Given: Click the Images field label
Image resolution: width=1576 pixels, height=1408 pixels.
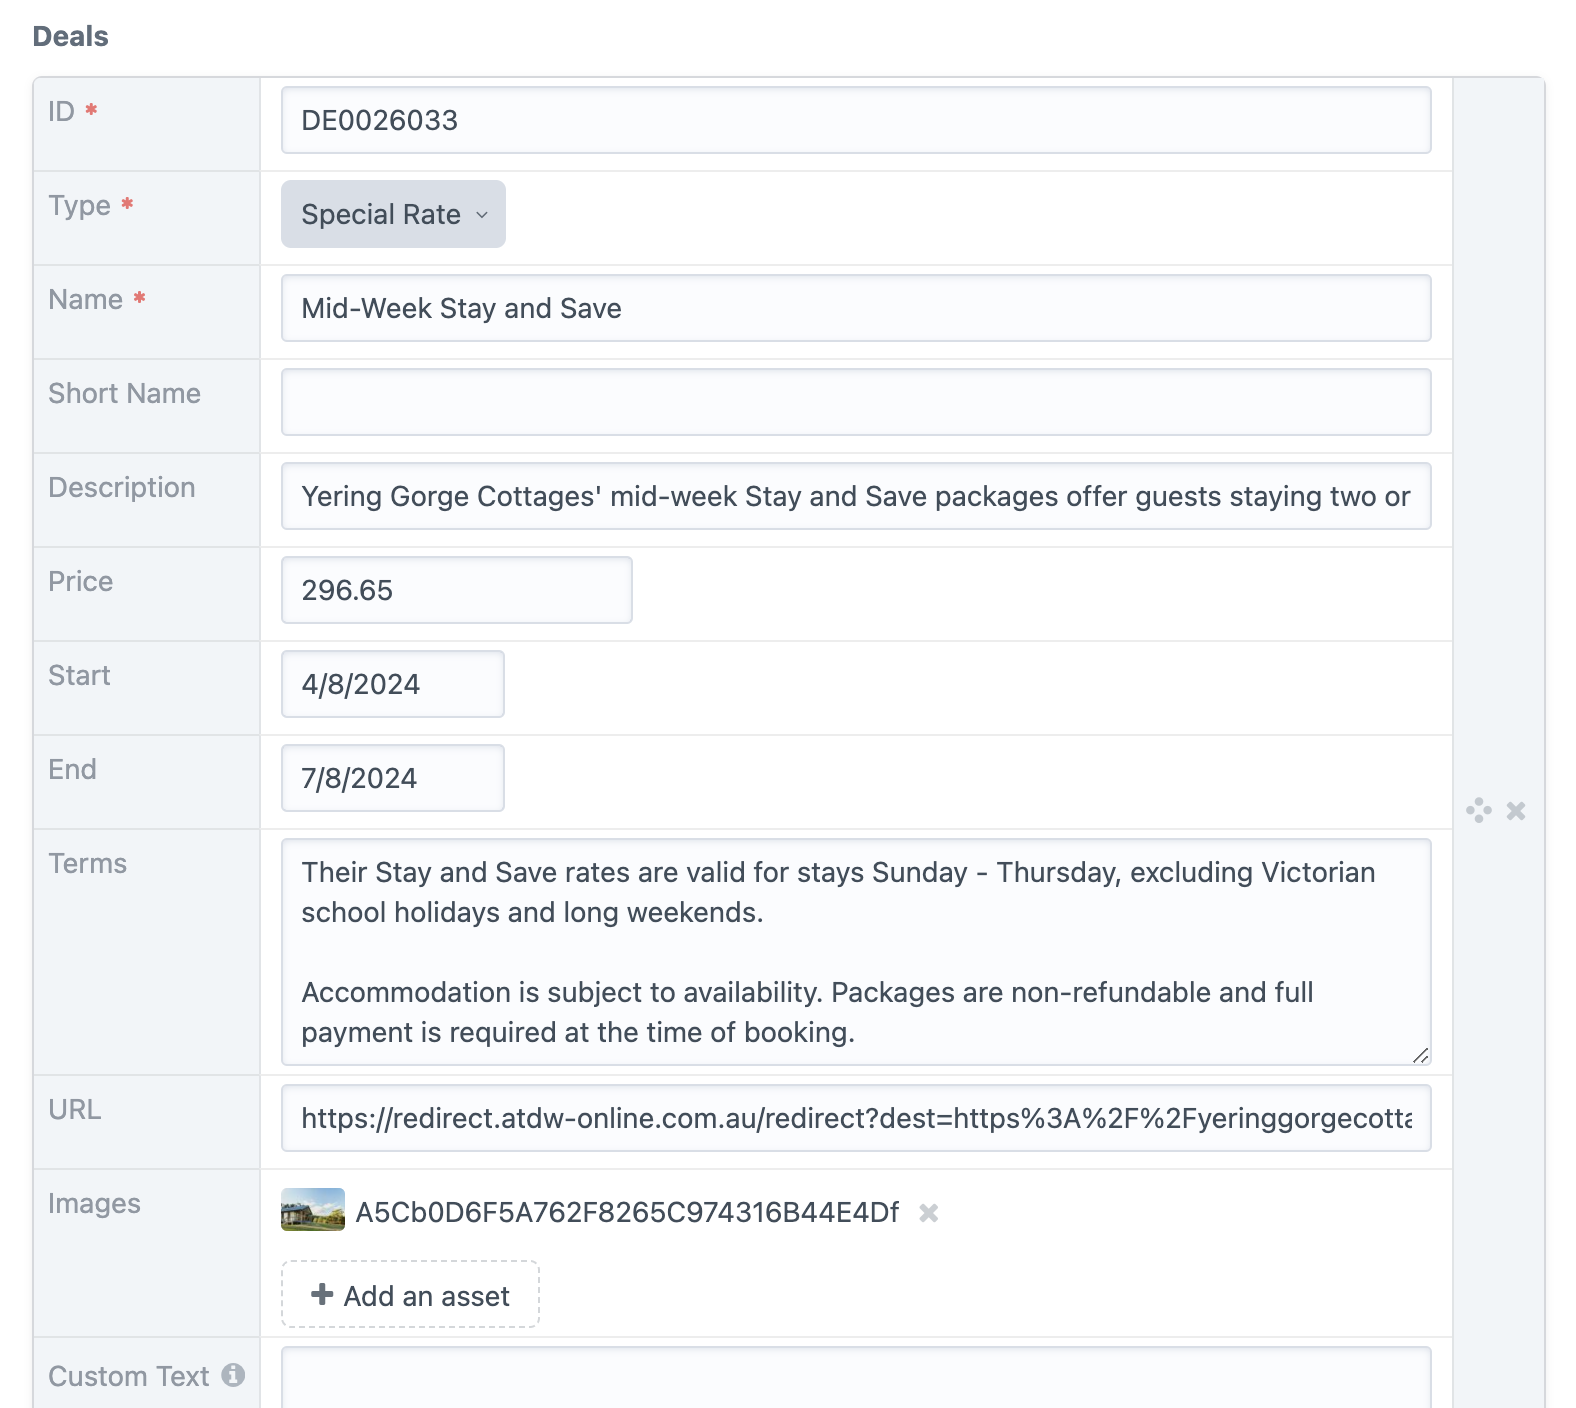Looking at the screenshot, I should [x=94, y=1203].
